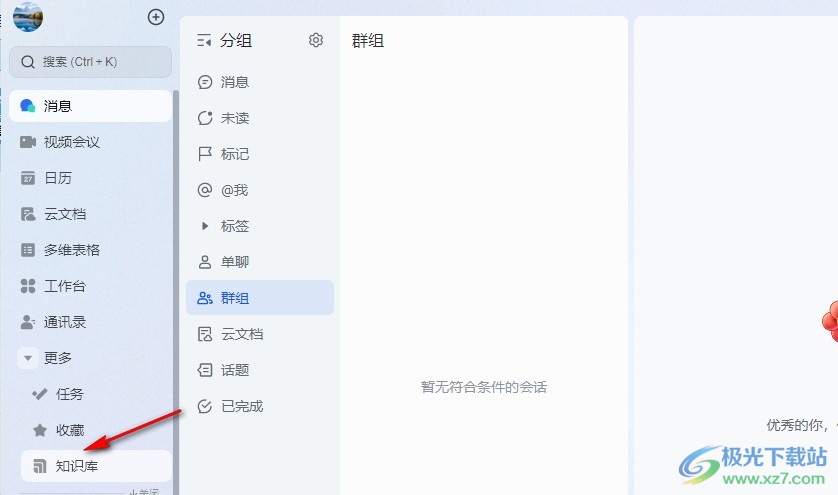The height and width of the screenshot is (495, 838).
Task: Open group settings gear icon
Action: coord(316,40)
